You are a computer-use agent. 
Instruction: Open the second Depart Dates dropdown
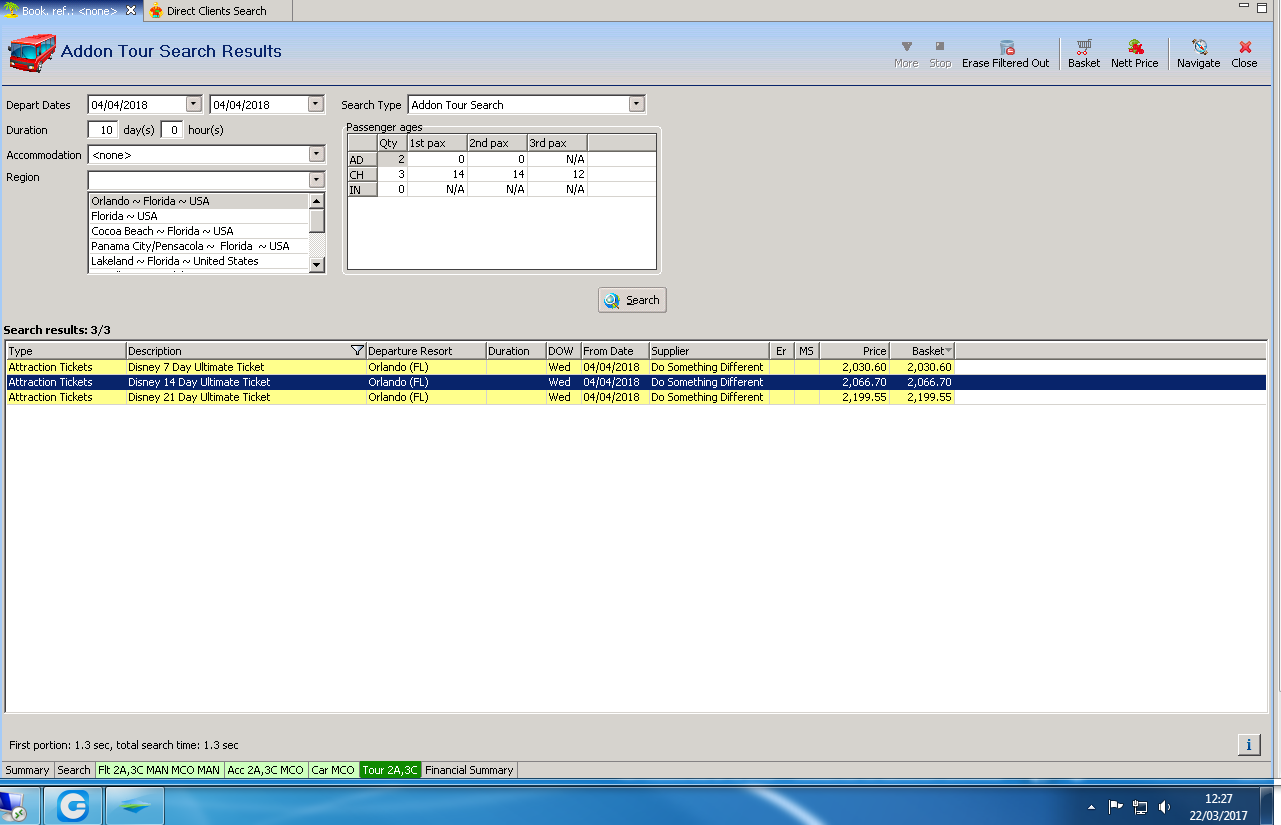pyautogui.click(x=316, y=104)
